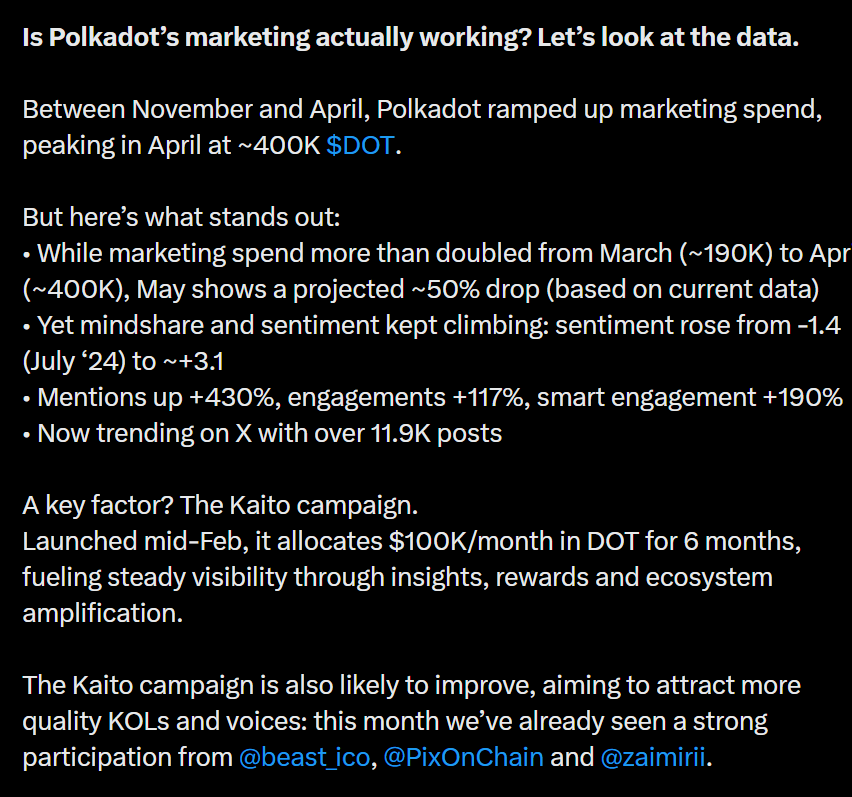Click the bold headline about Polkadot's marketing
Viewport: 852px width, 797px height.
(411, 37)
